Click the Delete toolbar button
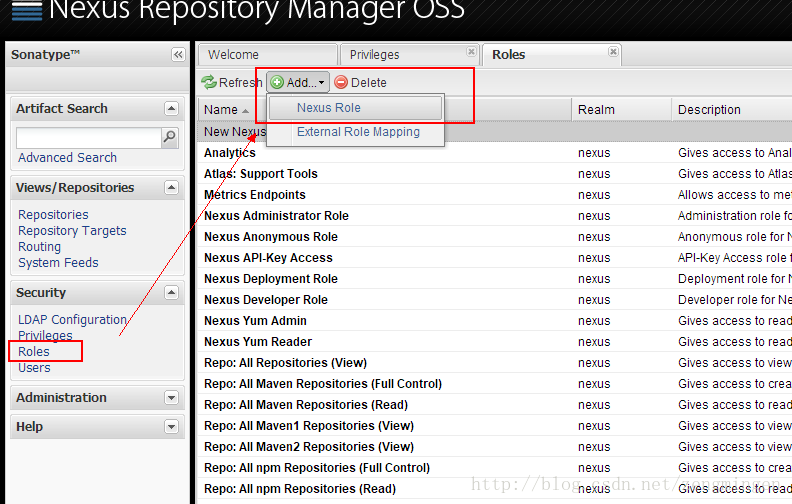 click(x=361, y=82)
